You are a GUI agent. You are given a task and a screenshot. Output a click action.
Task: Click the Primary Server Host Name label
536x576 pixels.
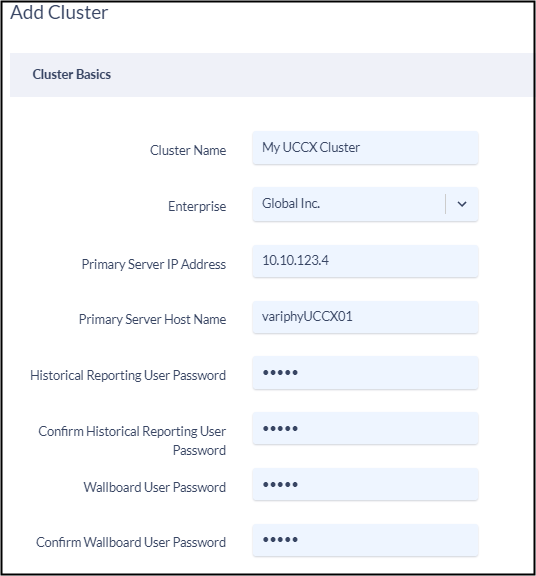(152, 319)
